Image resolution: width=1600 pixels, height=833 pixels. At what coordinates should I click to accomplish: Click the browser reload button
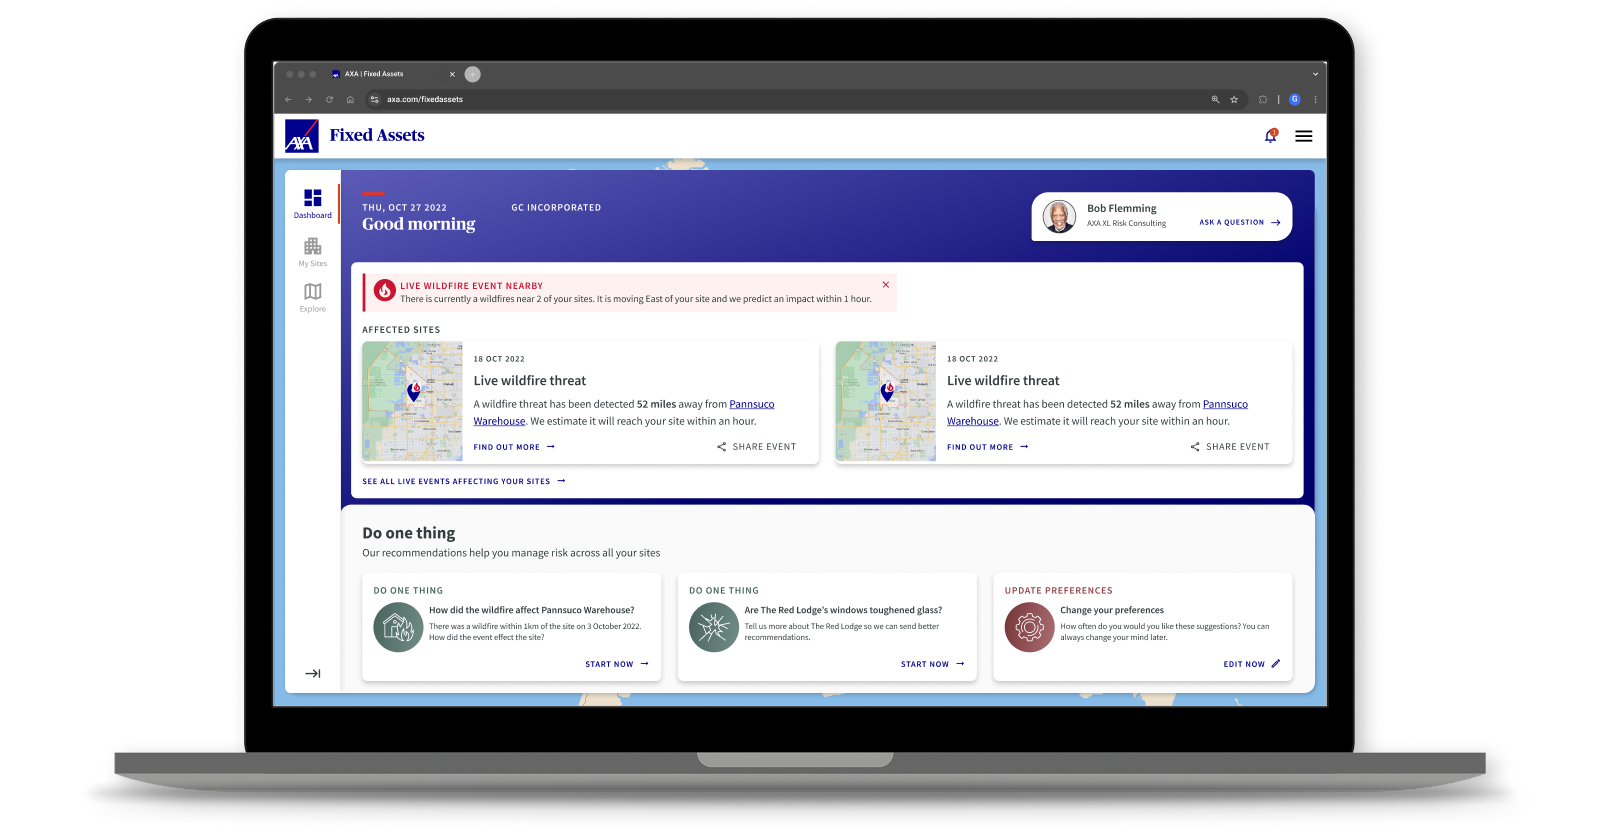coord(329,100)
